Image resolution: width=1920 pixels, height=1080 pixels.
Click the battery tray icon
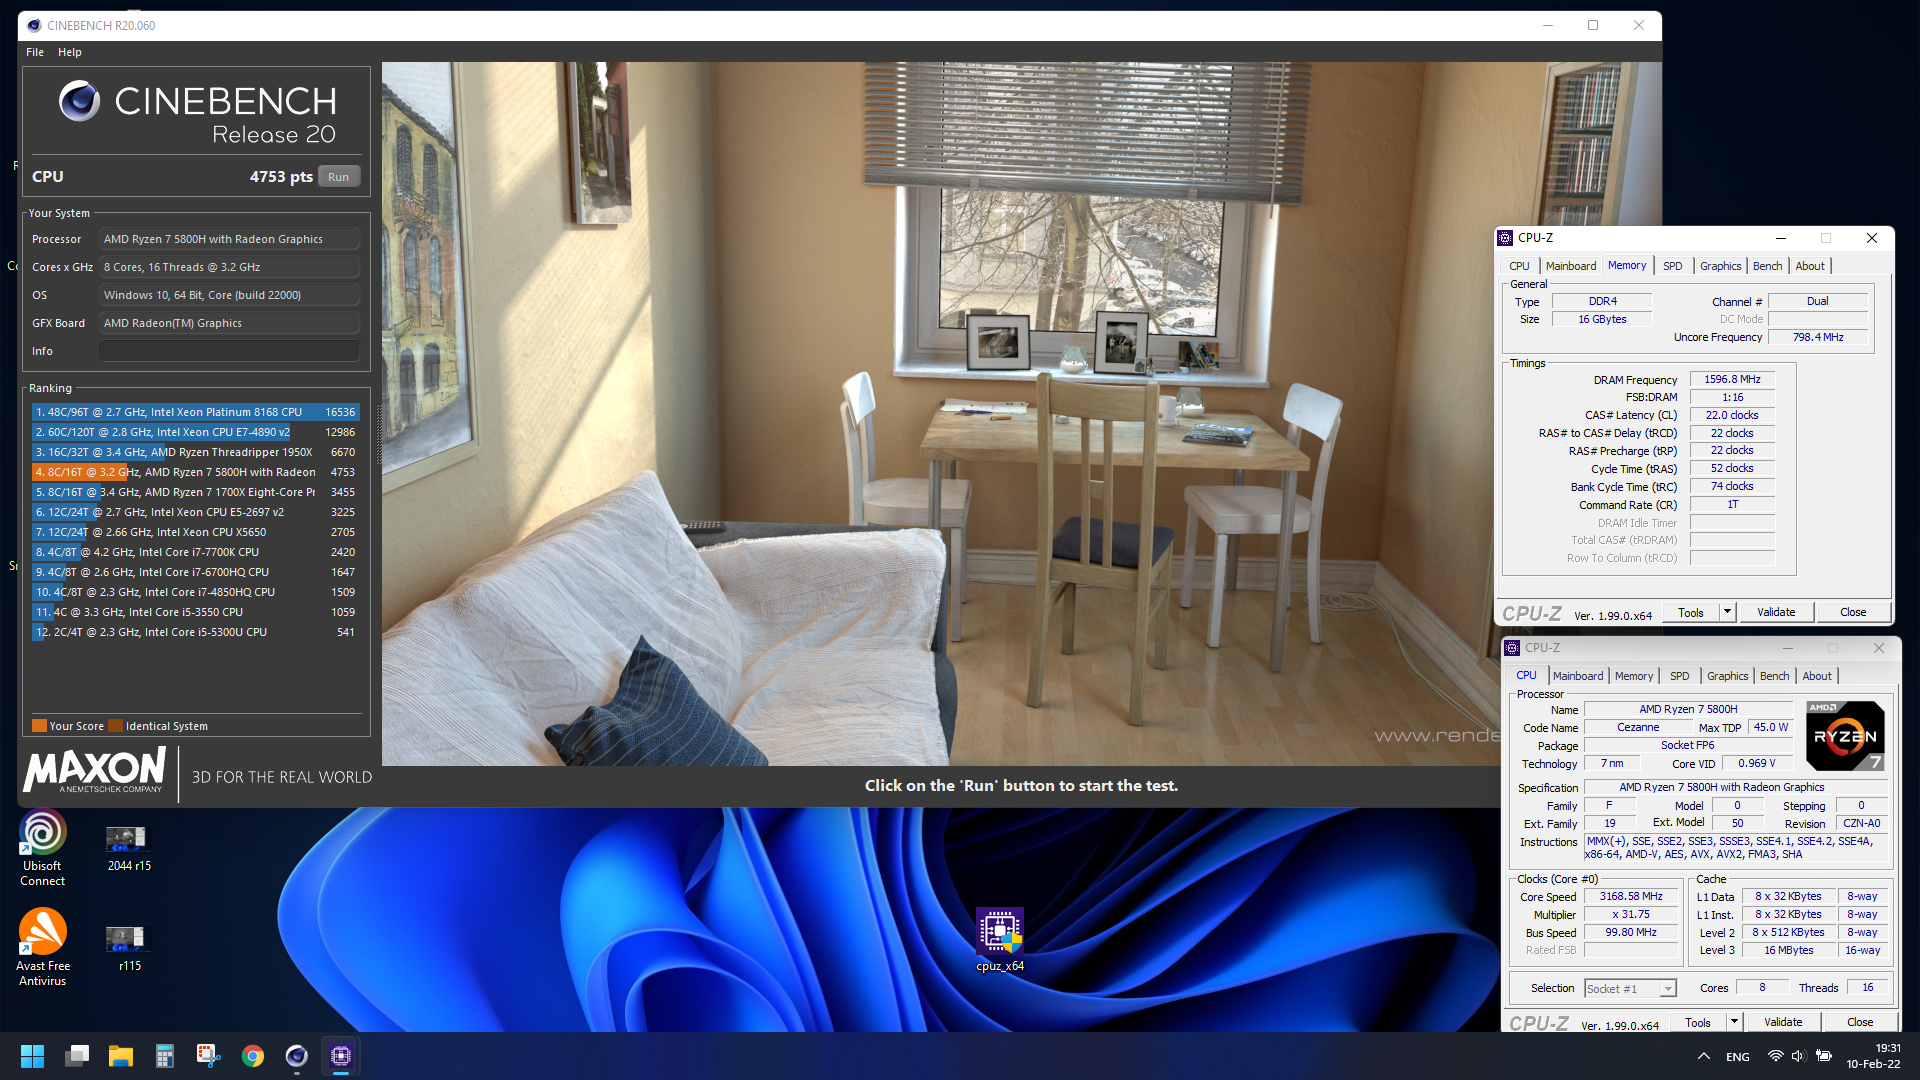tap(1824, 1056)
